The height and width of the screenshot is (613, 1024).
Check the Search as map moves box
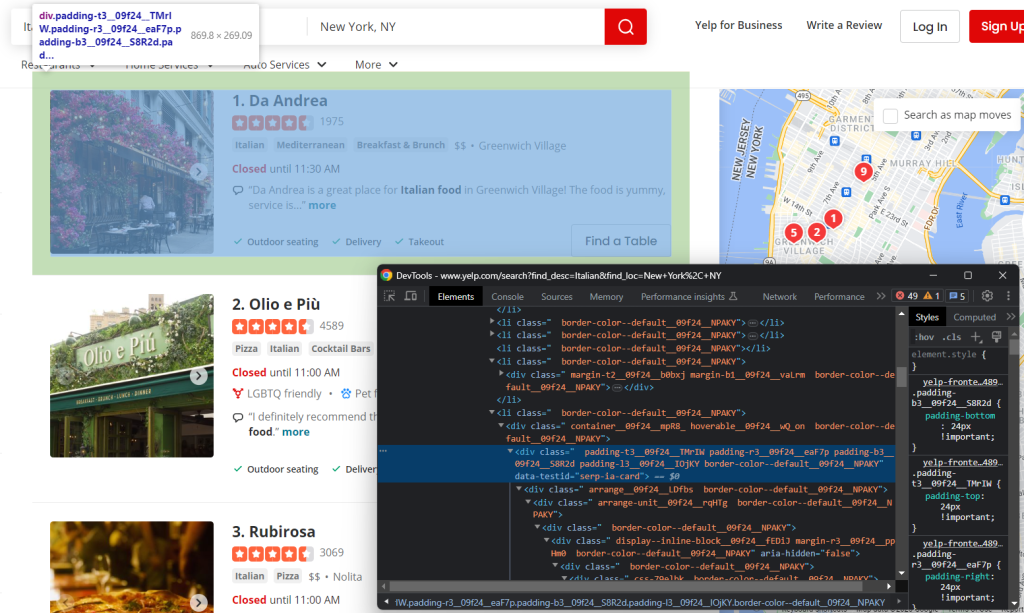(890, 115)
